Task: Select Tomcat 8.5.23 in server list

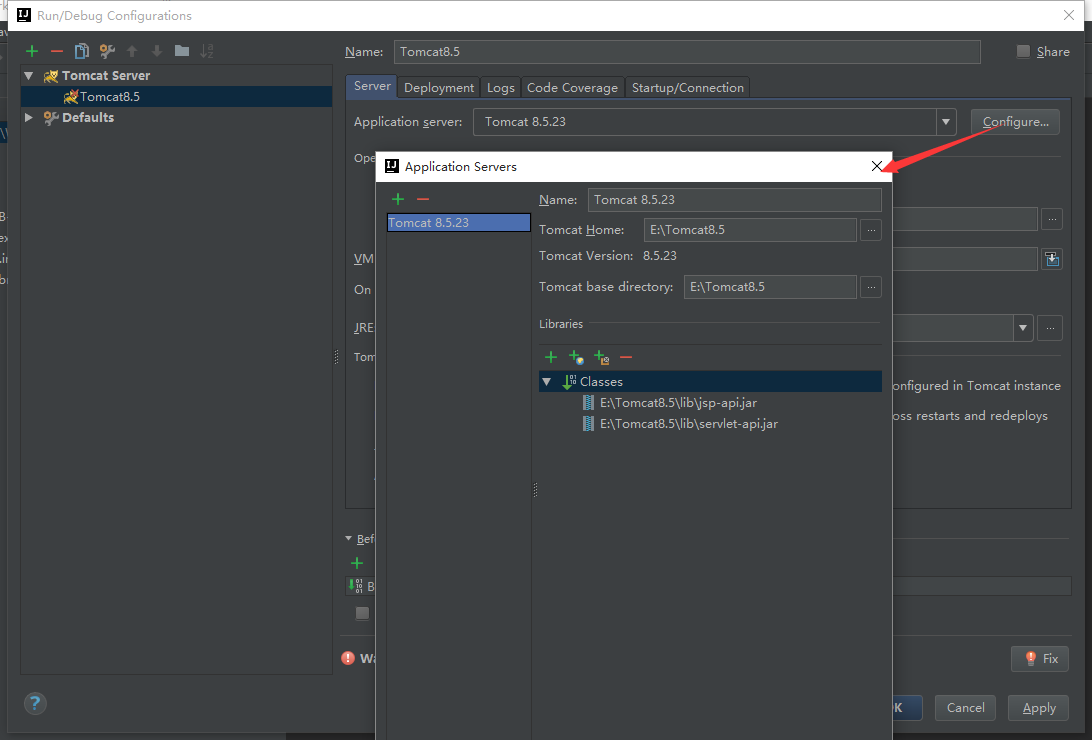Action: click(x=458, y=223)
